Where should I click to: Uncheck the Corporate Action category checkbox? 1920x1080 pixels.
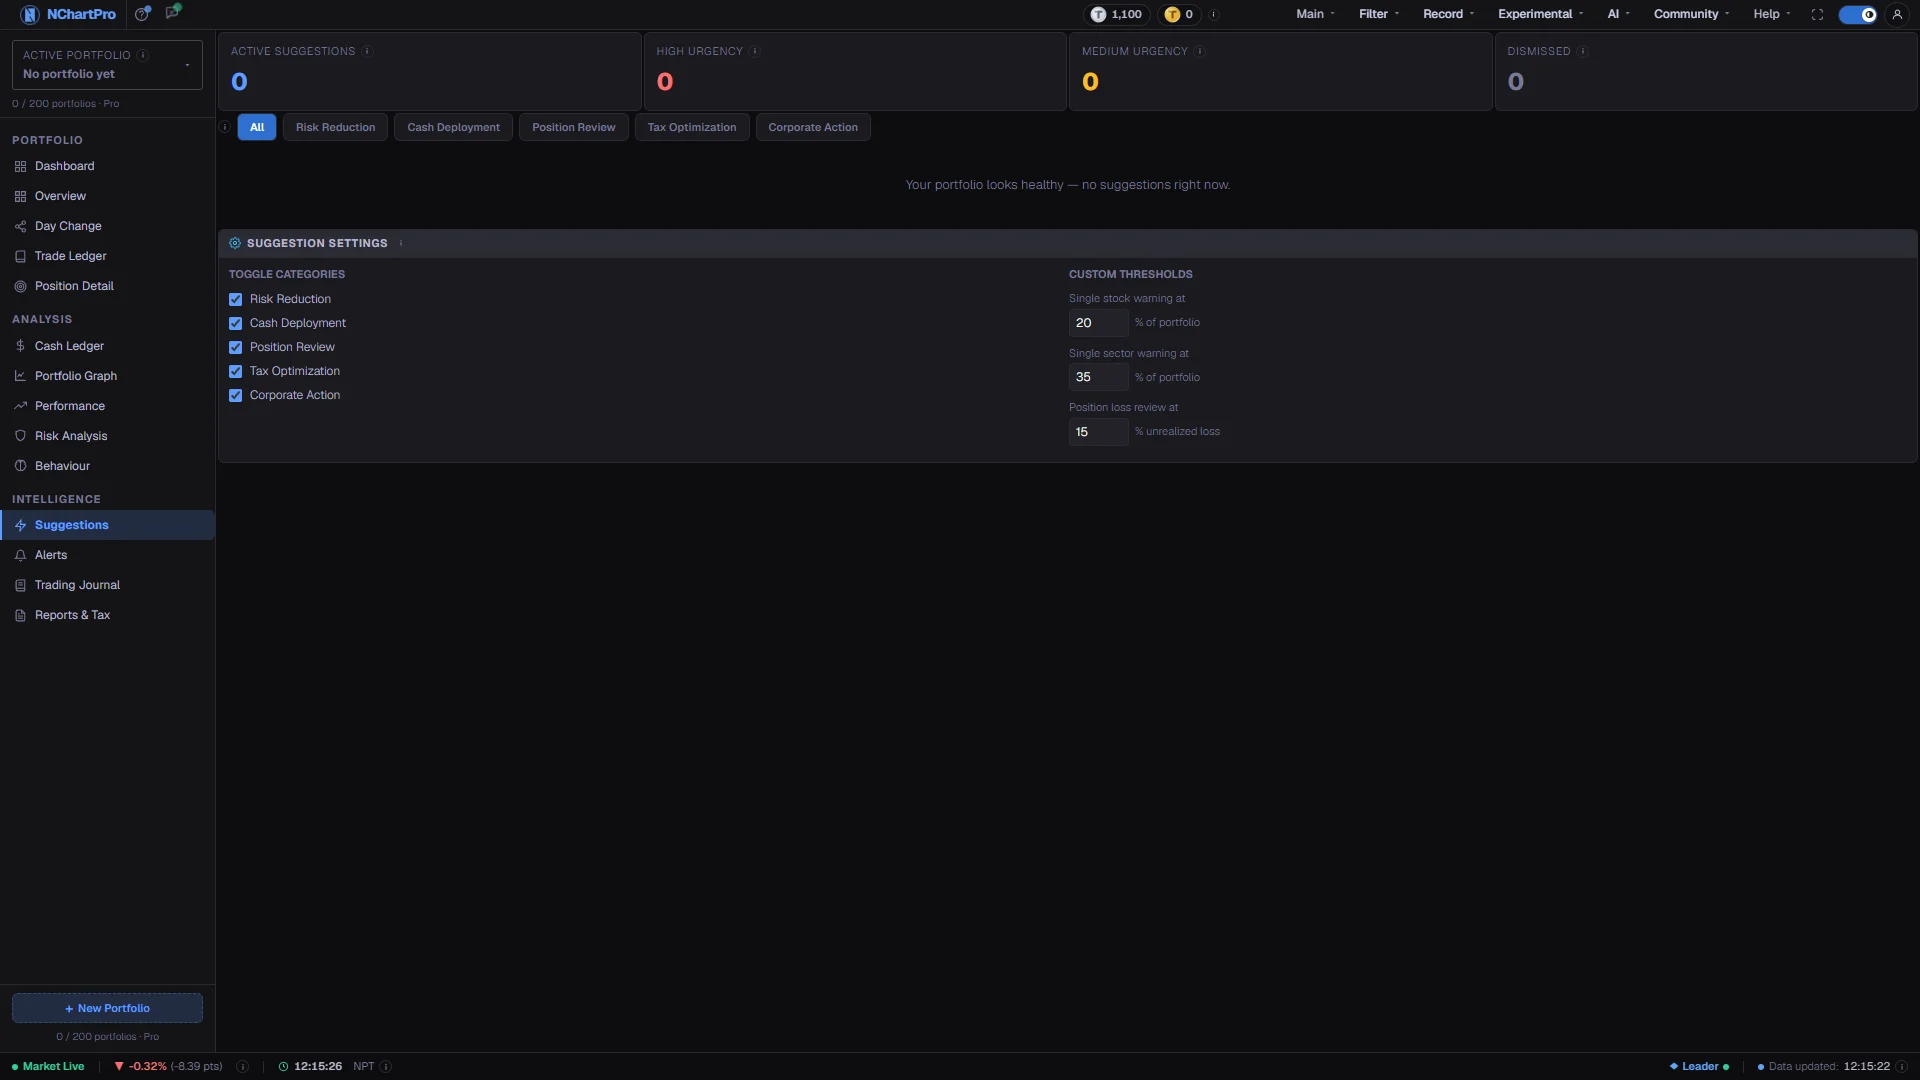[x=236, y=395]
